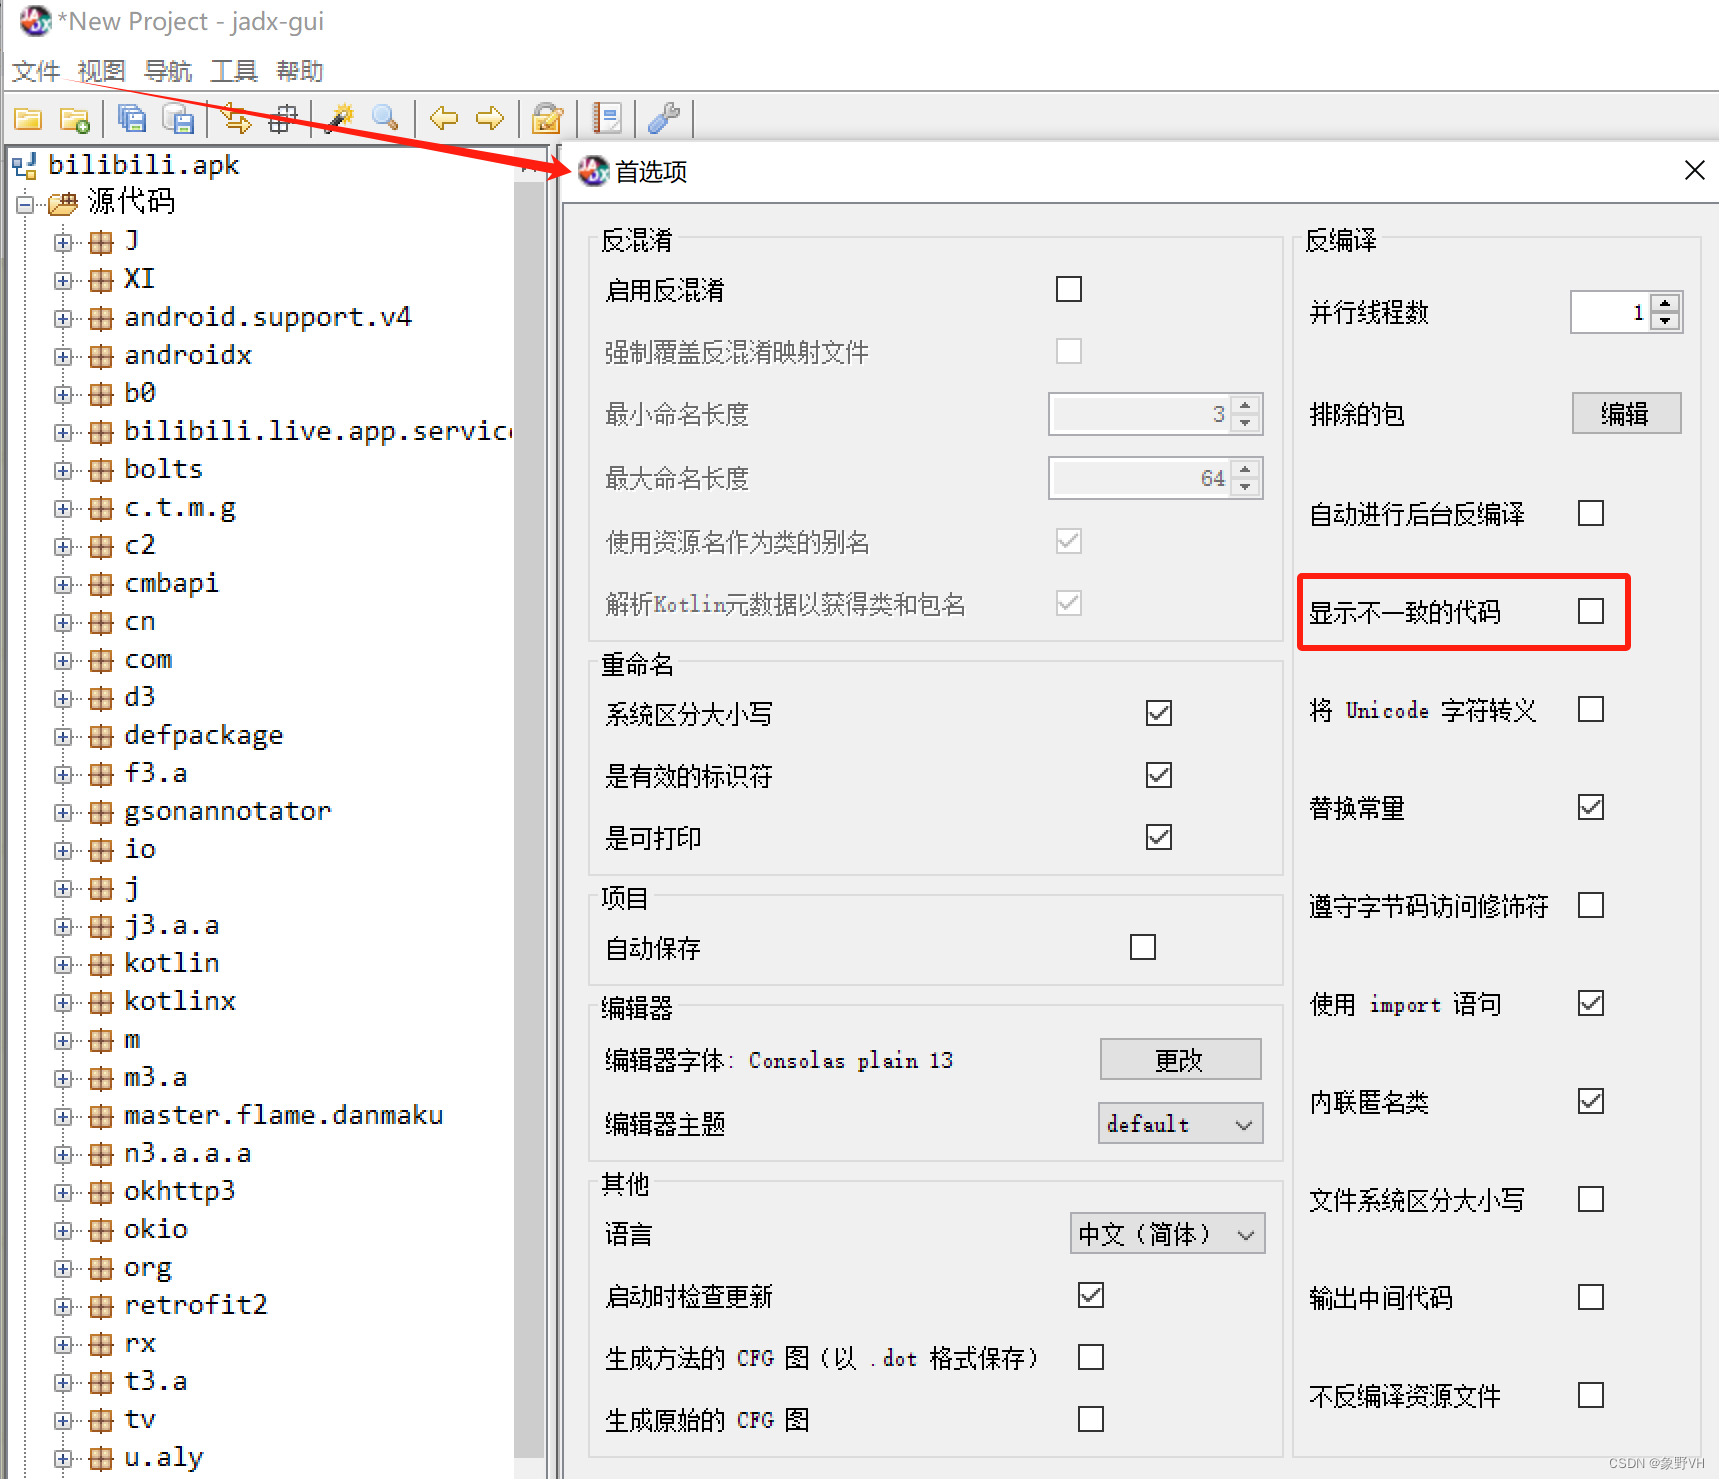This screenshot has height=1479, width=1719.
Task: Toggle 生成原始的 CFG 图 checkbox
Action: [x=1091, y=1419]
